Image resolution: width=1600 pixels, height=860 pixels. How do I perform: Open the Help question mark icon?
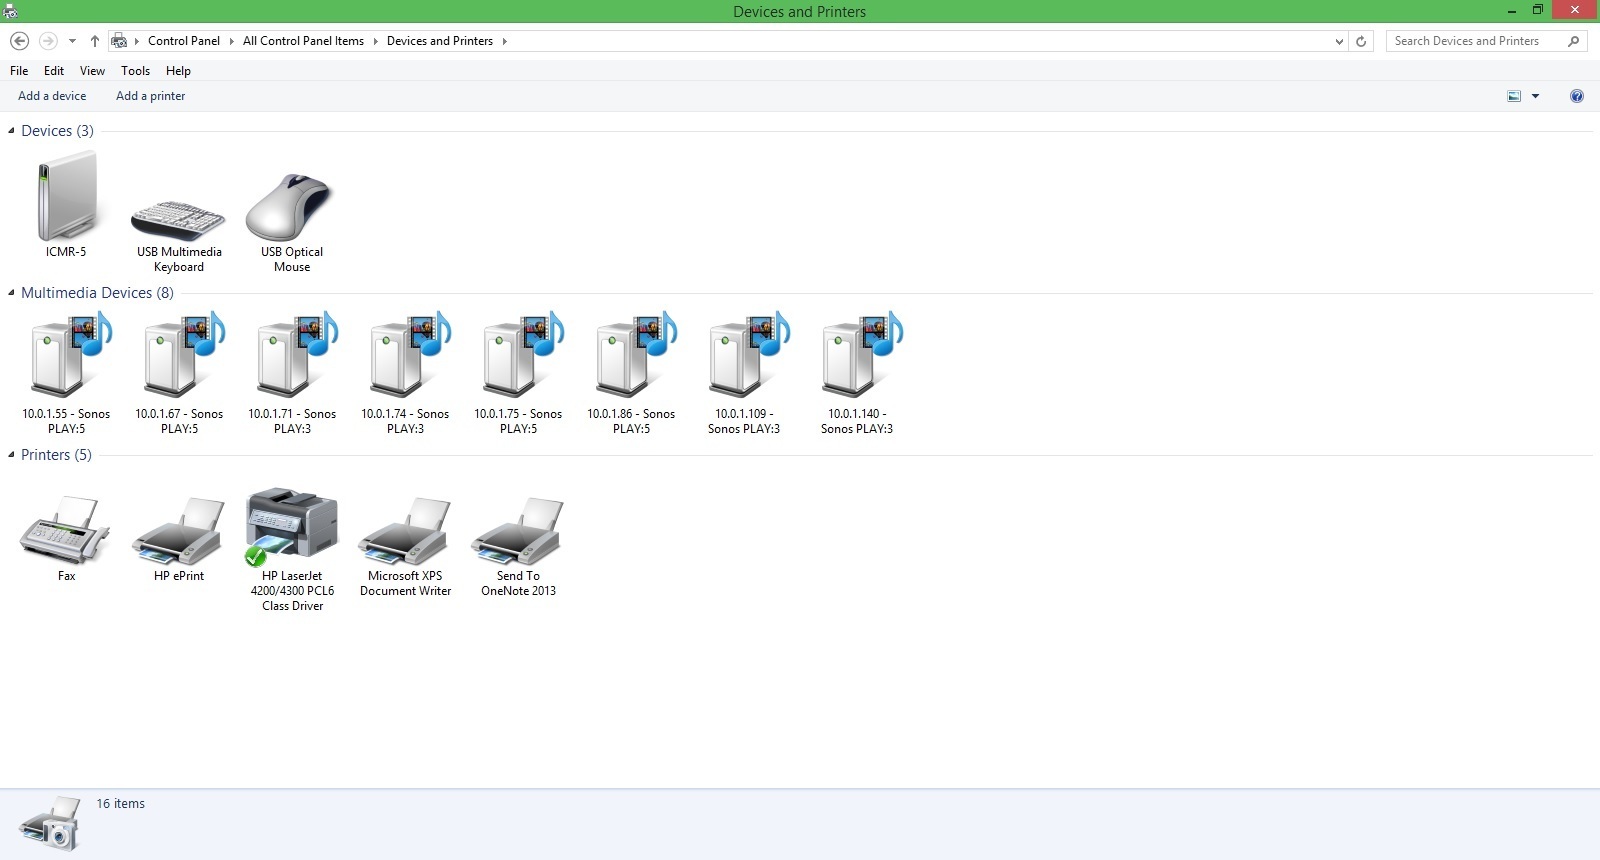pyautogui.click(x=1577, y=96)
